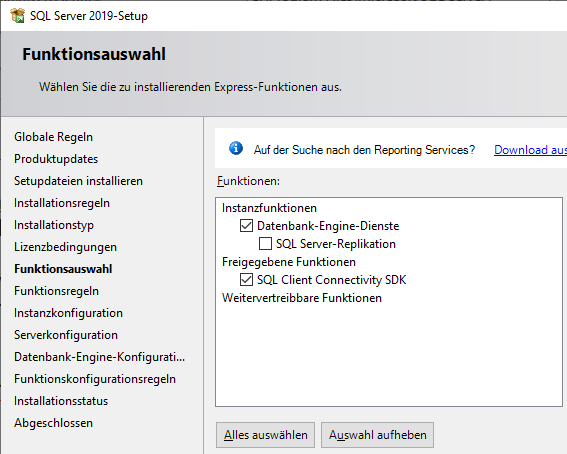Screen dimensions: 567x454
Task: Open the Download link for Reporting Services
Action: pos(530,150)
